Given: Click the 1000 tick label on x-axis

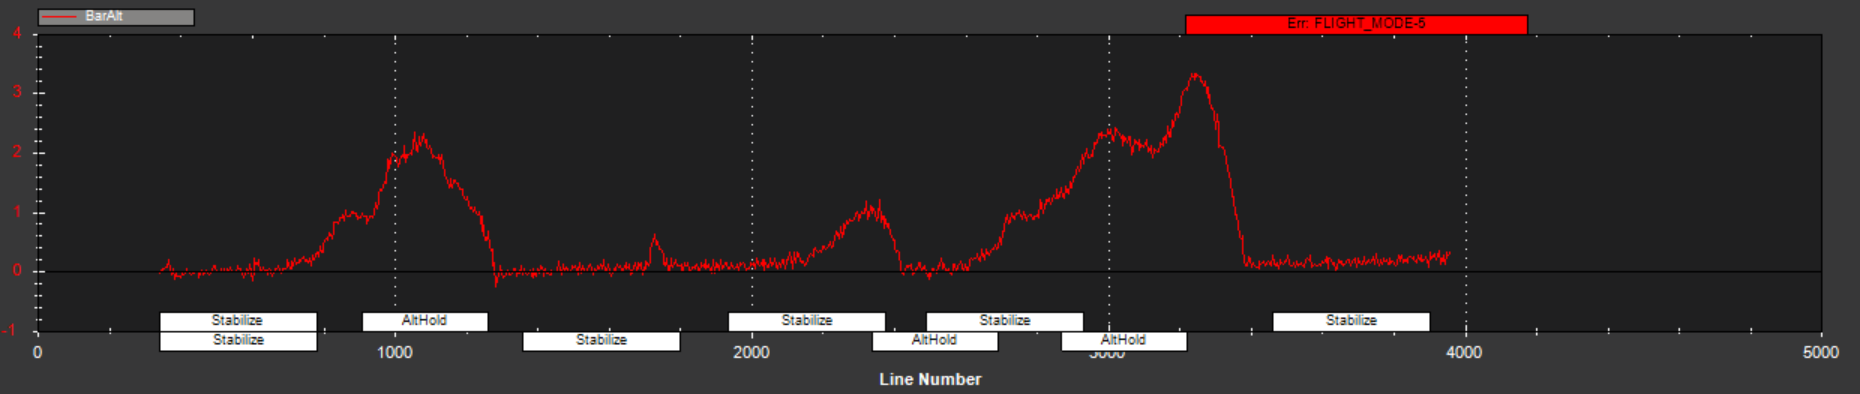Looking at the screenshot, I should (395, 353).
